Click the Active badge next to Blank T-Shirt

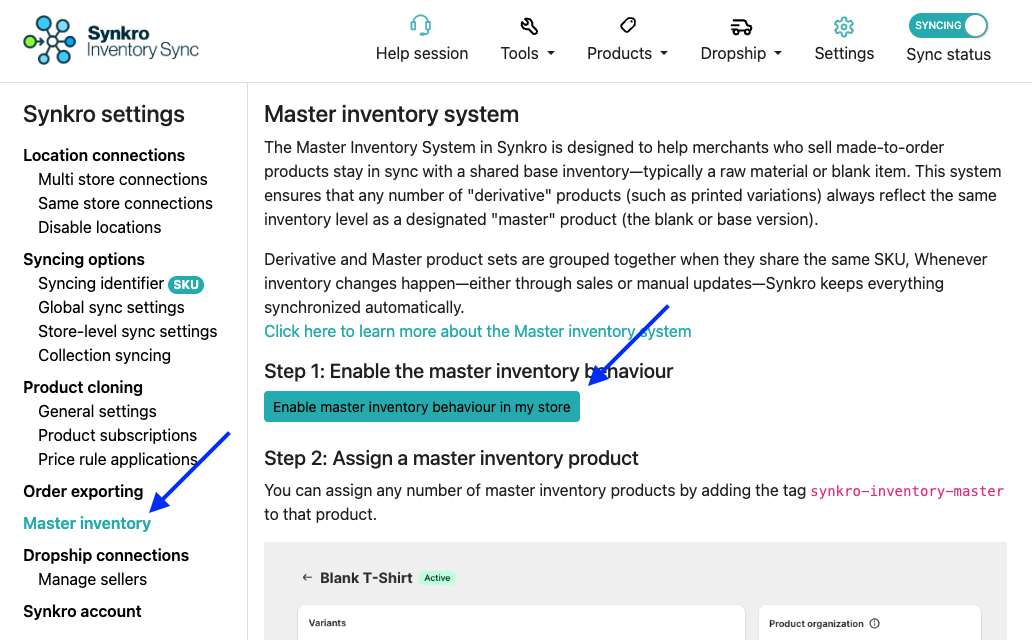(437, 578)
